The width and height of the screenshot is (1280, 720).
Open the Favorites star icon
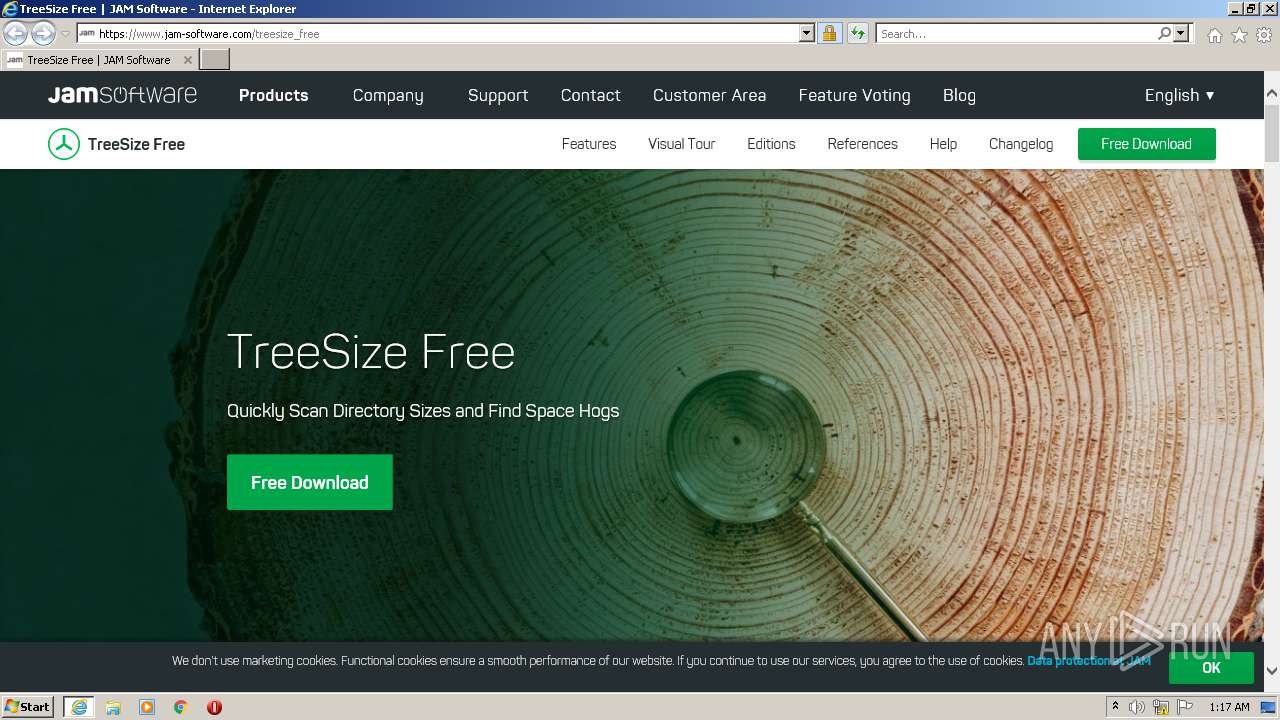[1239, 35]
